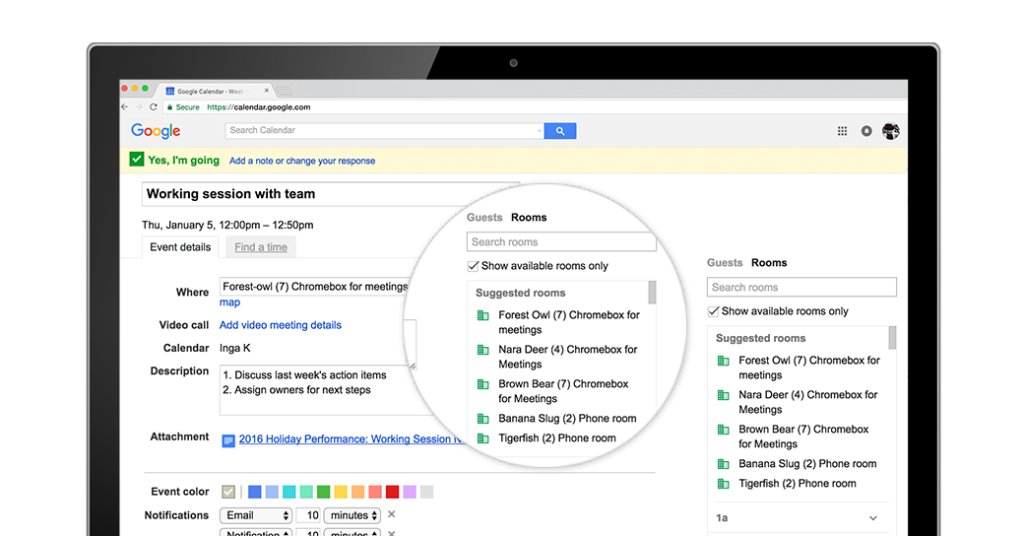Close the Google Calendar browser tab

(266, 91)
